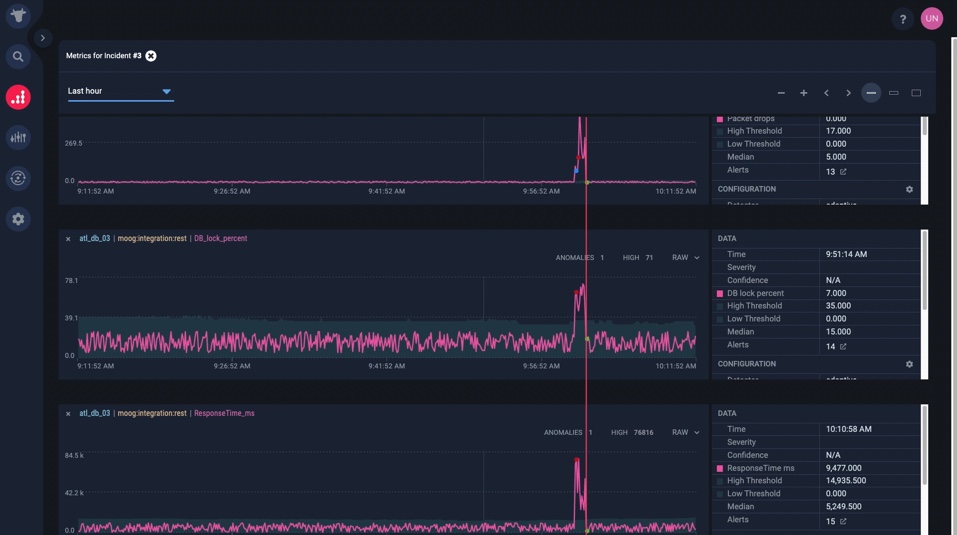Open alerts link next to 14
Screen dimensions: 957x535
coord(843,346)
